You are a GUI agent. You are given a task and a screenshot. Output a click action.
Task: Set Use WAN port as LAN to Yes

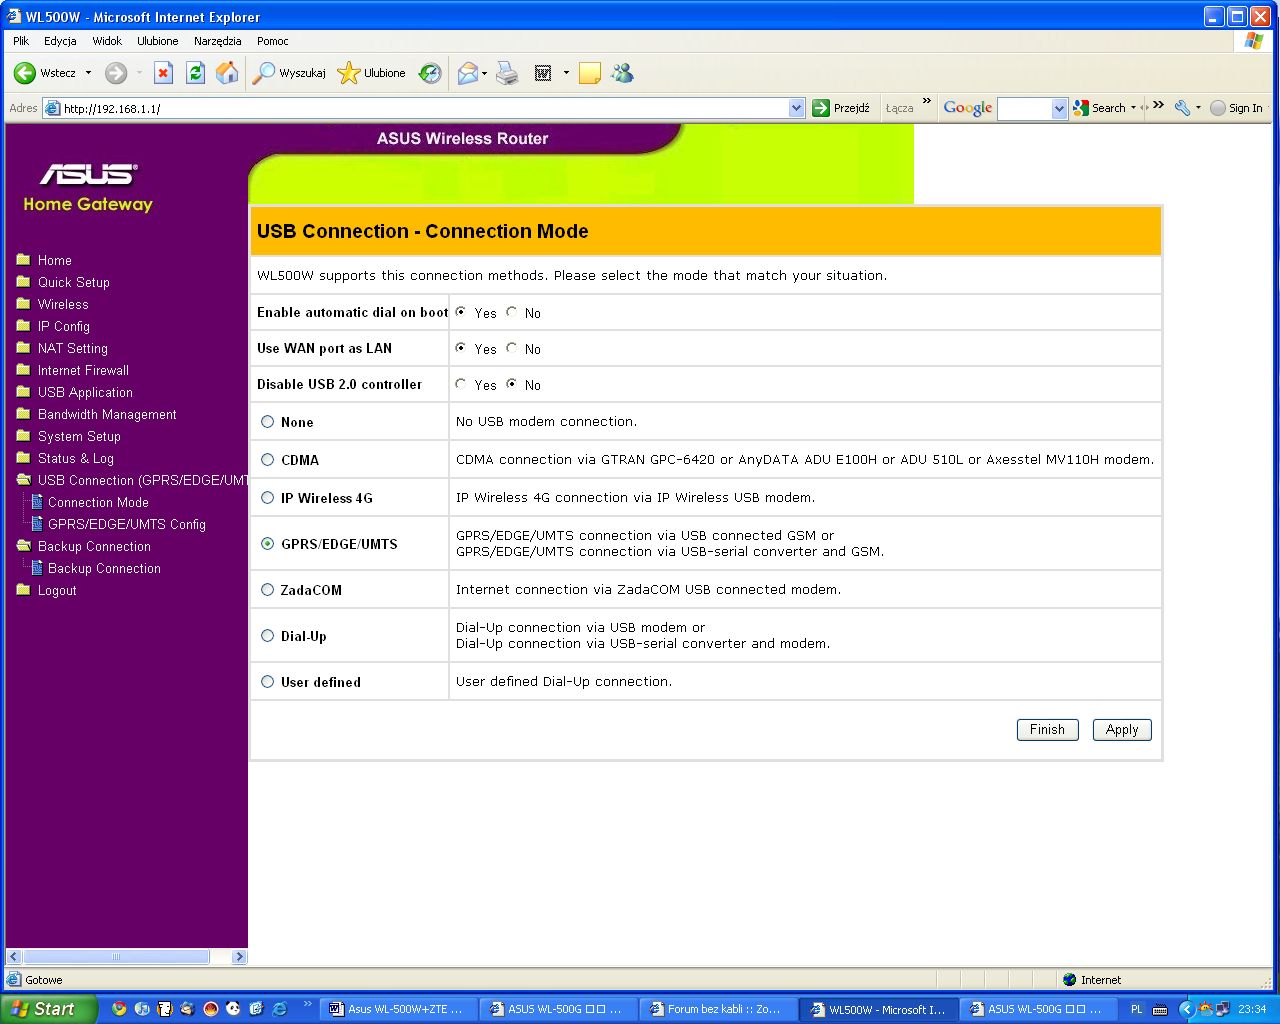pos(461,348)
